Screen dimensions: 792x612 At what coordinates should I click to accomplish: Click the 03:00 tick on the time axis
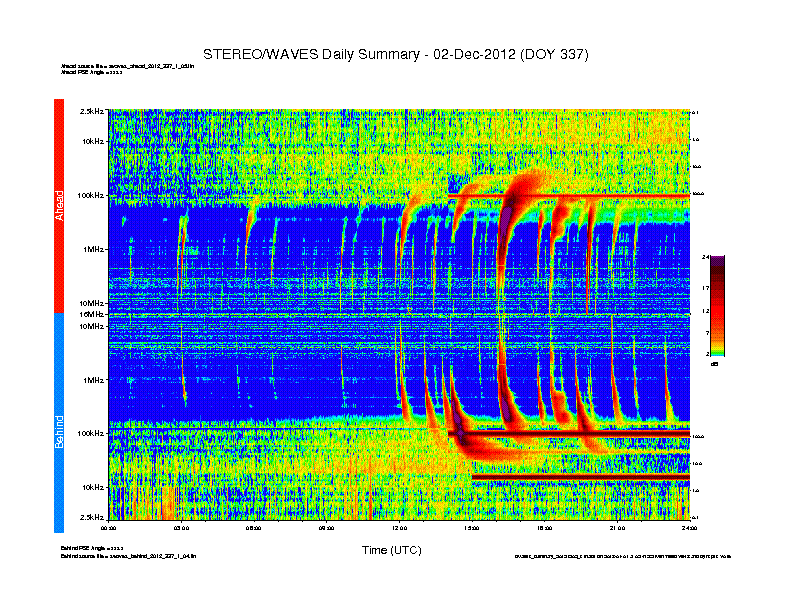point(182,528)
